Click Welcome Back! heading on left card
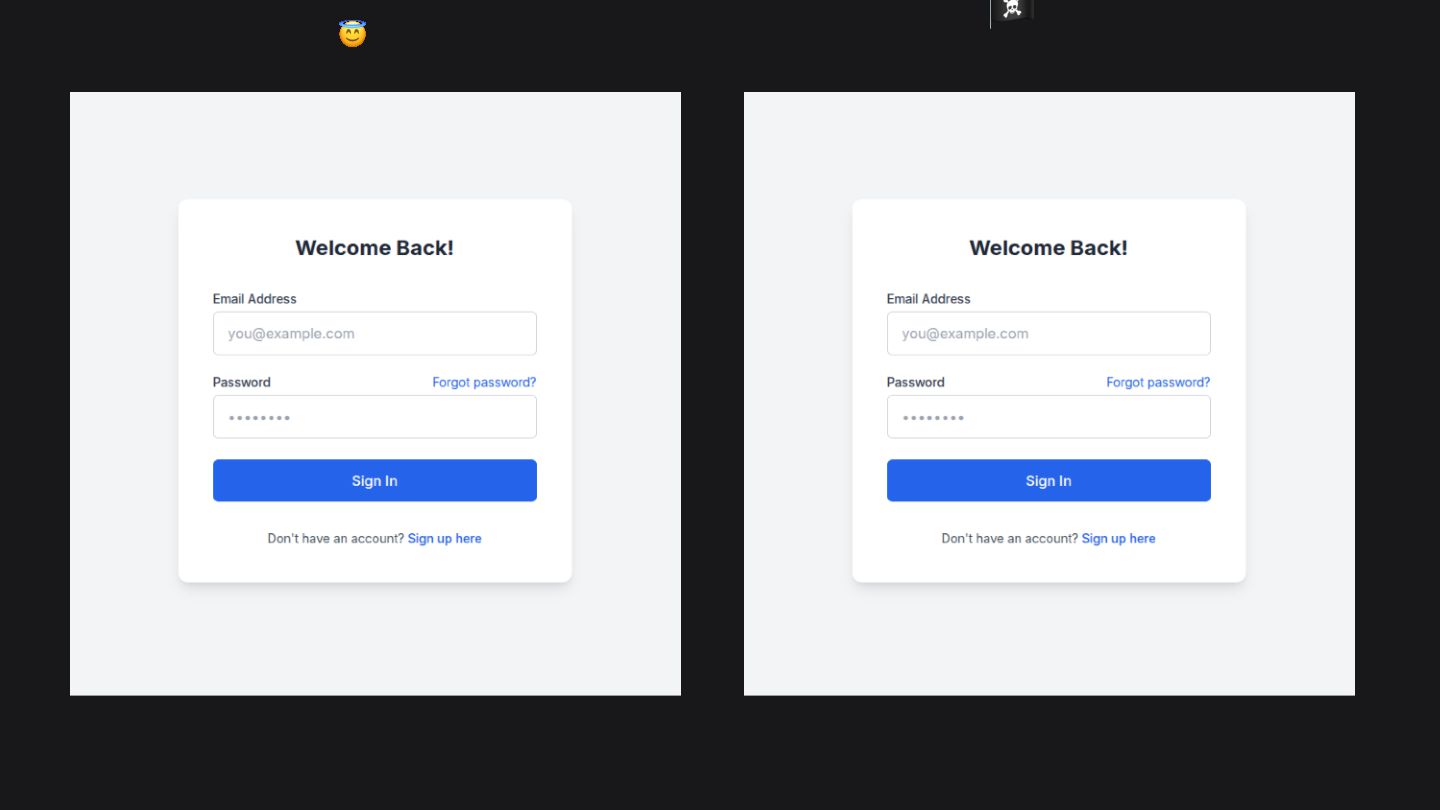The image size is (1440, 810). point(374,248)
